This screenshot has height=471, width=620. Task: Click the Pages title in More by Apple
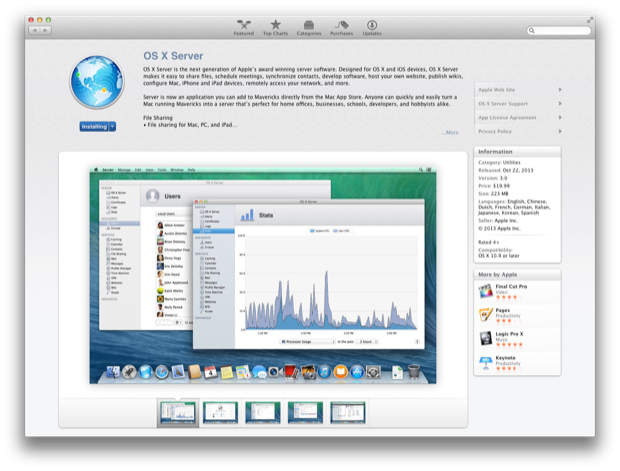click(503, 310)
